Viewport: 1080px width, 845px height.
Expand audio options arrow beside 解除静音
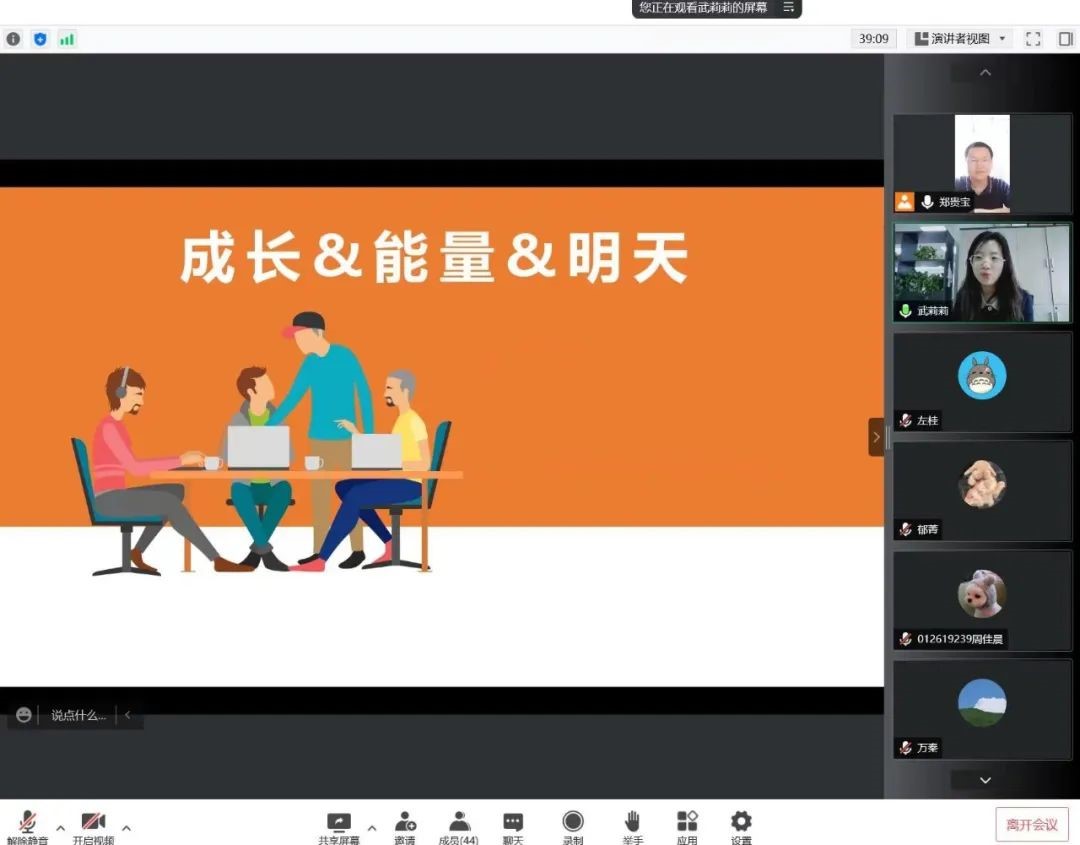tap(60, 827)
